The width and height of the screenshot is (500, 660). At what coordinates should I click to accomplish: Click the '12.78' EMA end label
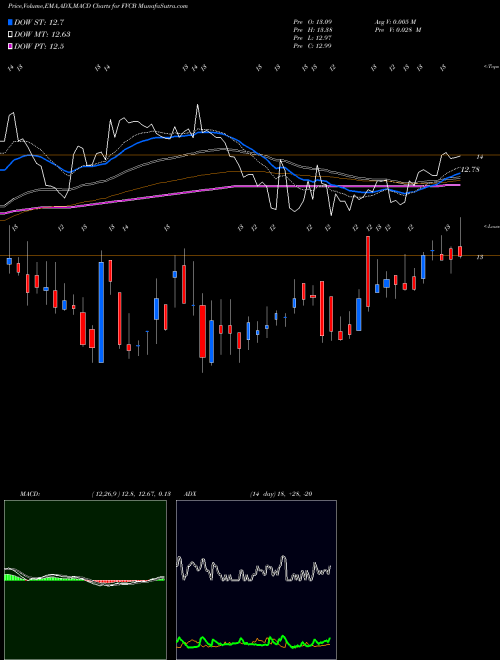click(x=471, y=170)
